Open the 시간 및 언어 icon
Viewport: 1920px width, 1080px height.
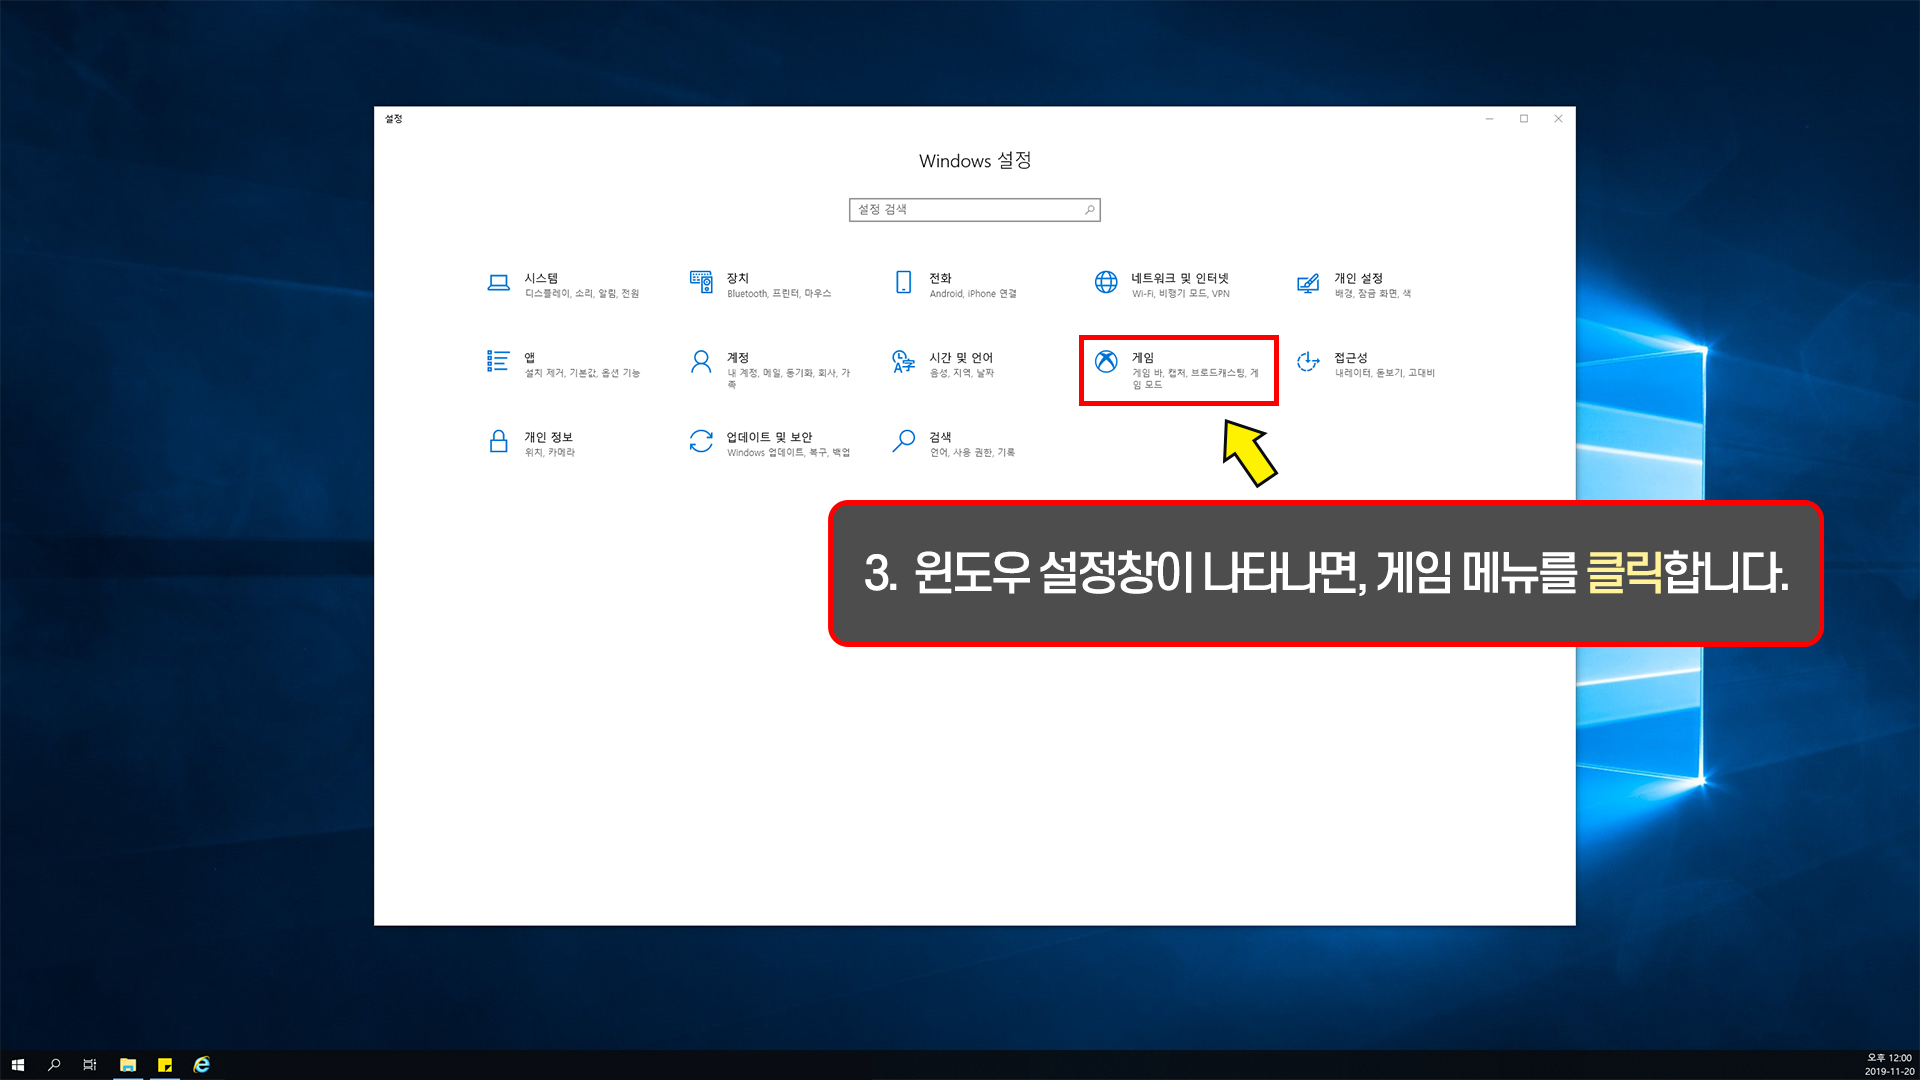(x=903, y=361)
